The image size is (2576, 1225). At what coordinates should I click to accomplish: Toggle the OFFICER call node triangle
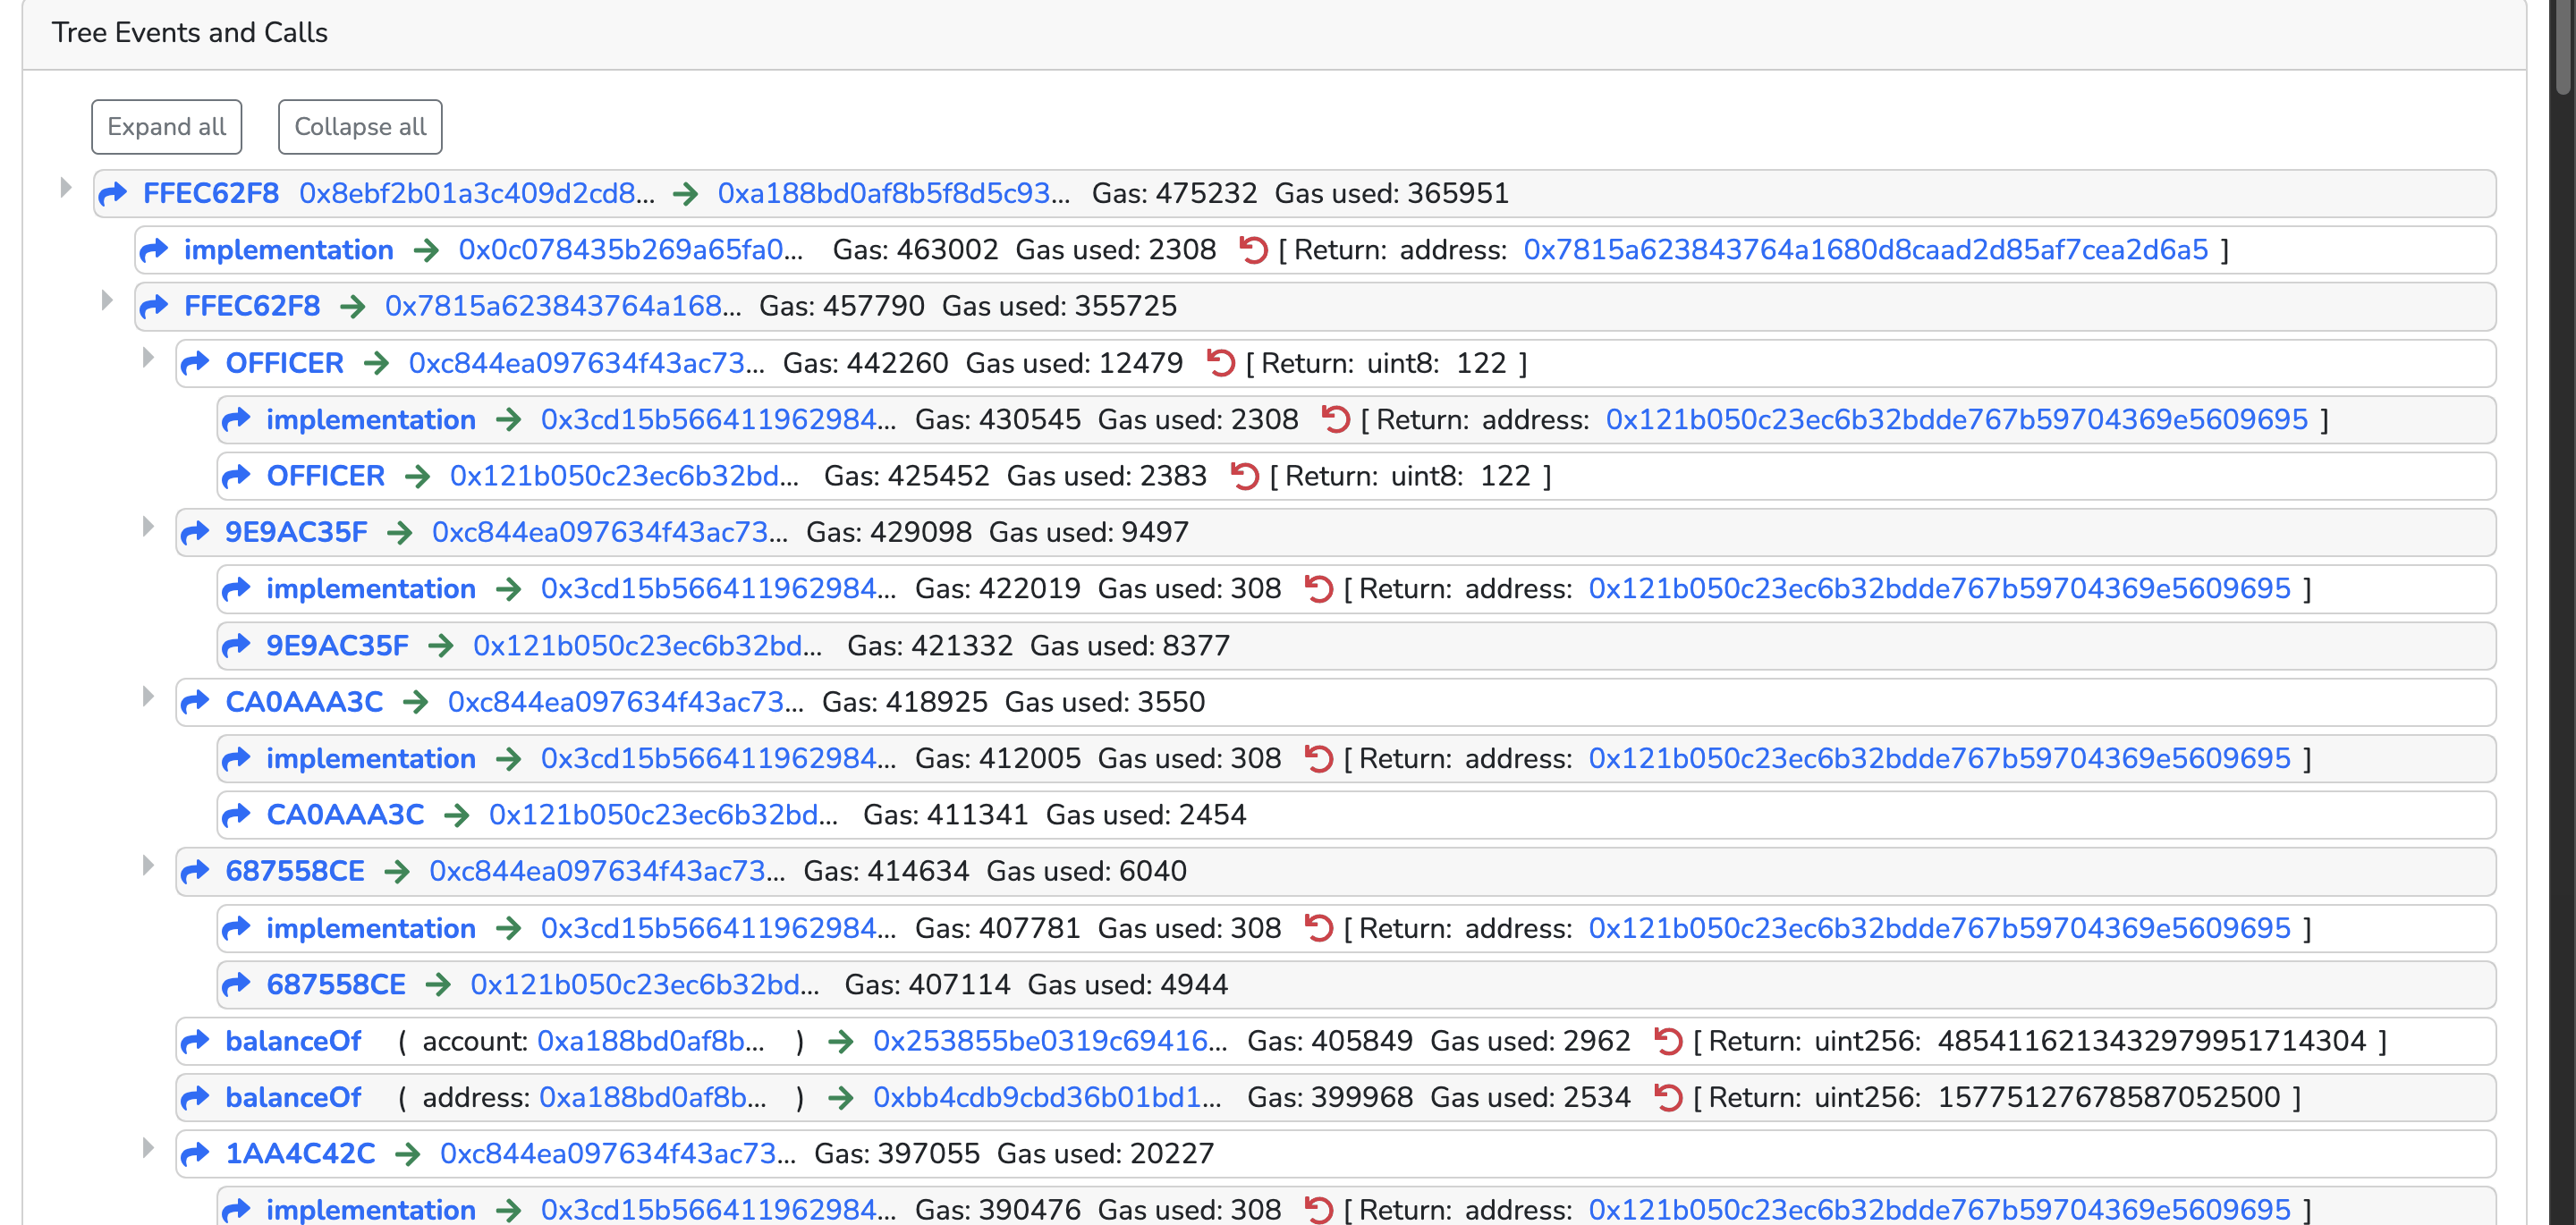[x=147, y=357]
